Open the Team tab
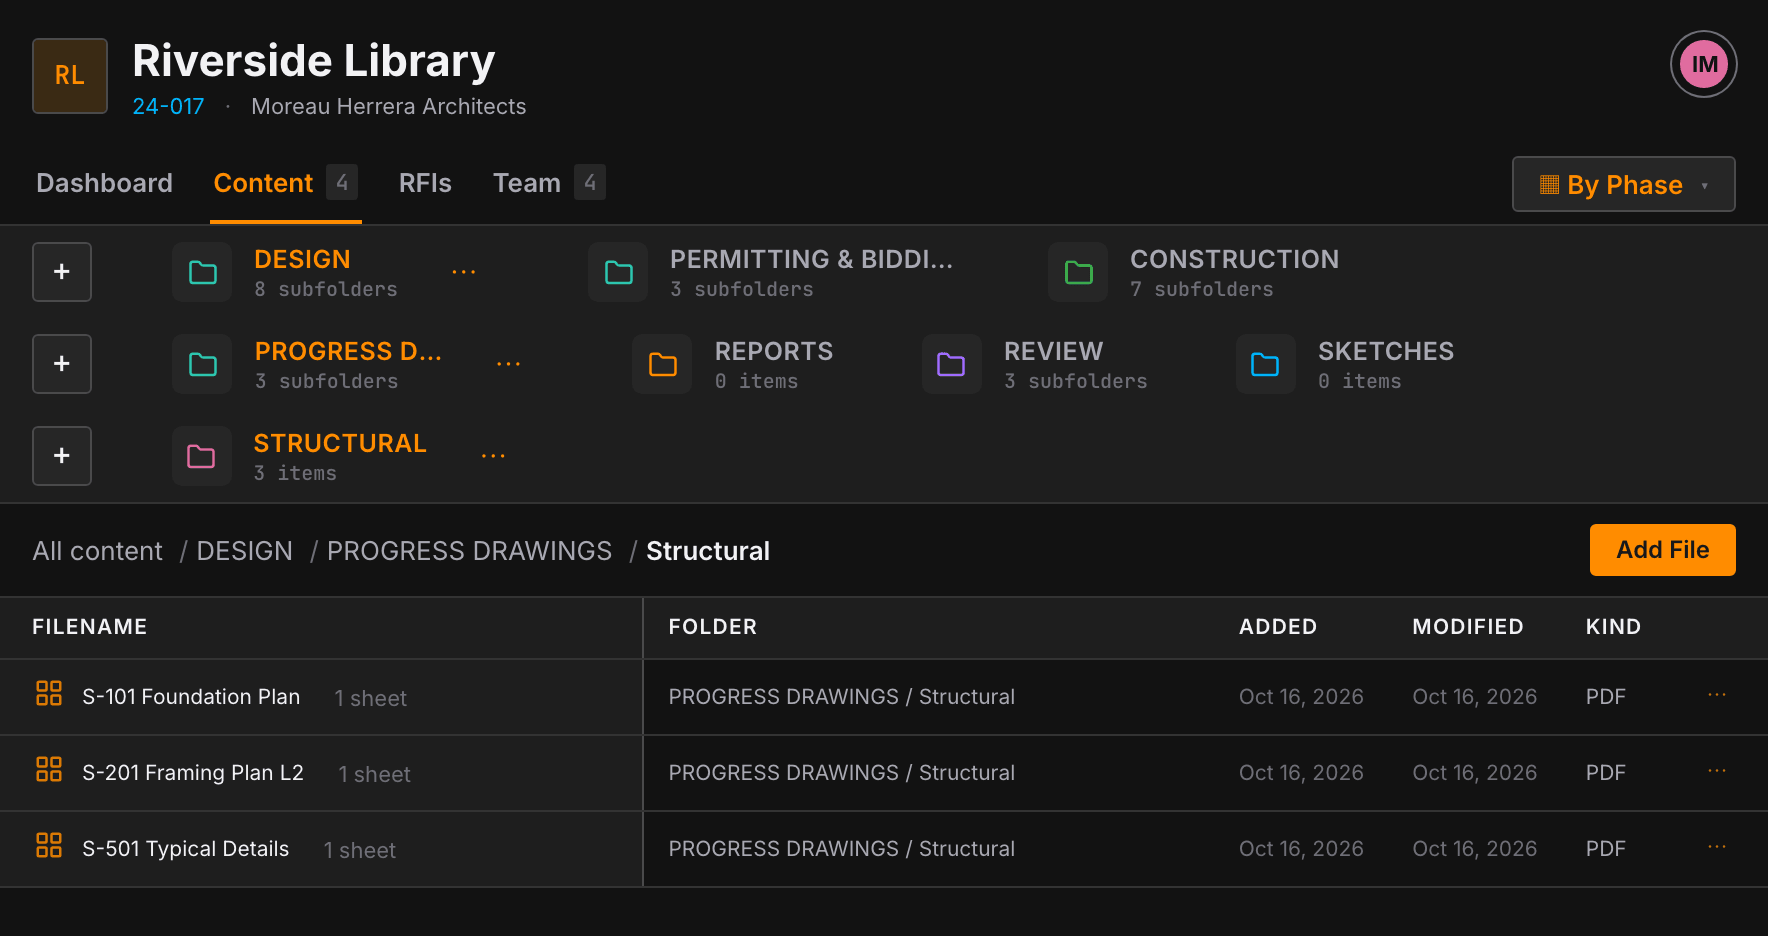Viewport: 1768px width, 936px height. point(548,183)
